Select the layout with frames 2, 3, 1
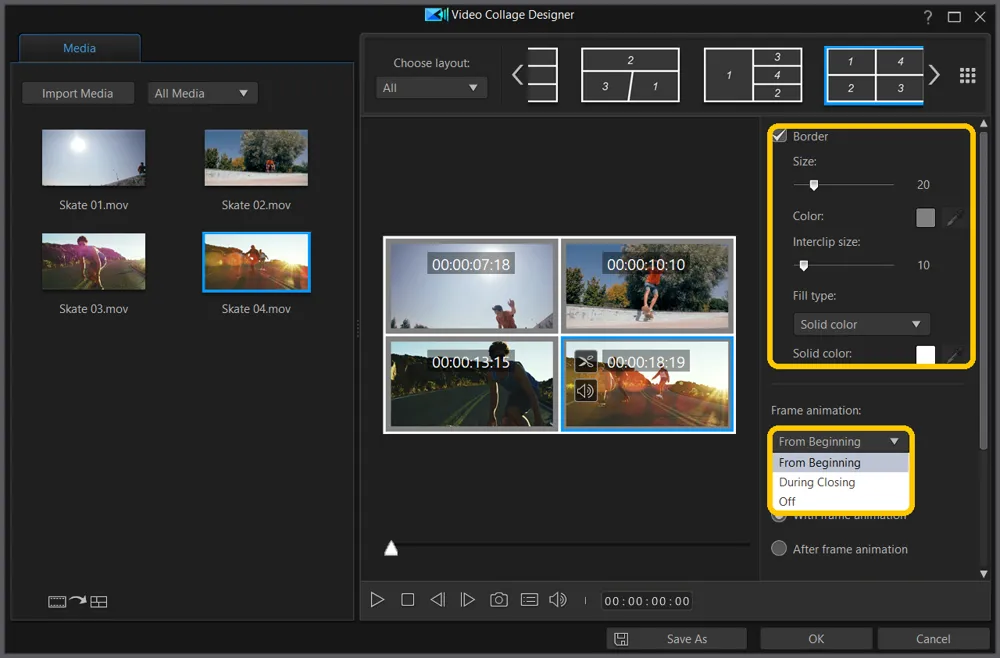This screenshot has height=658, width=1000. pos(630,75)
